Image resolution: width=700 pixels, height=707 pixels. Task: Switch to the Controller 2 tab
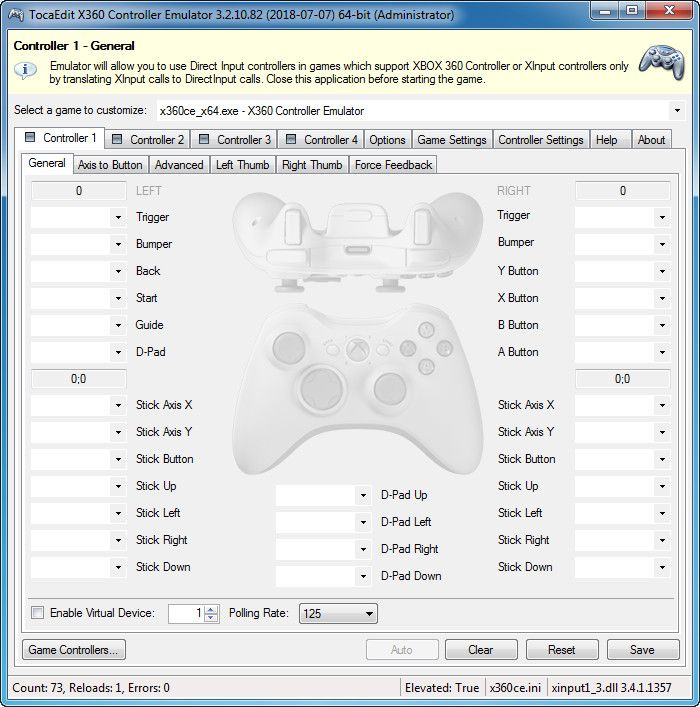pyautogui.click(x=147, y=139)
